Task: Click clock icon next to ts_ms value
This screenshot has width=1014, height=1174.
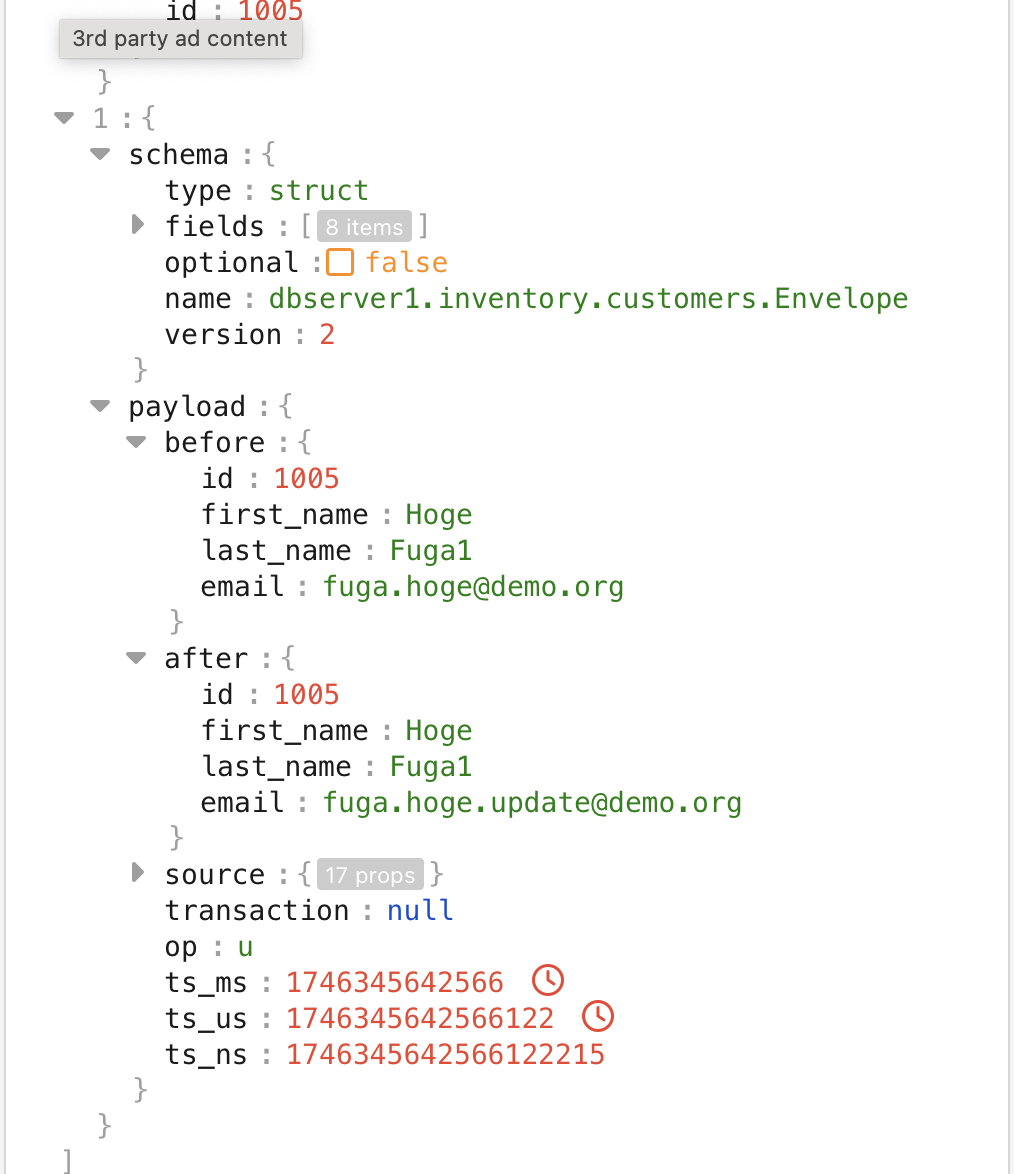Action: click(548, 980)
